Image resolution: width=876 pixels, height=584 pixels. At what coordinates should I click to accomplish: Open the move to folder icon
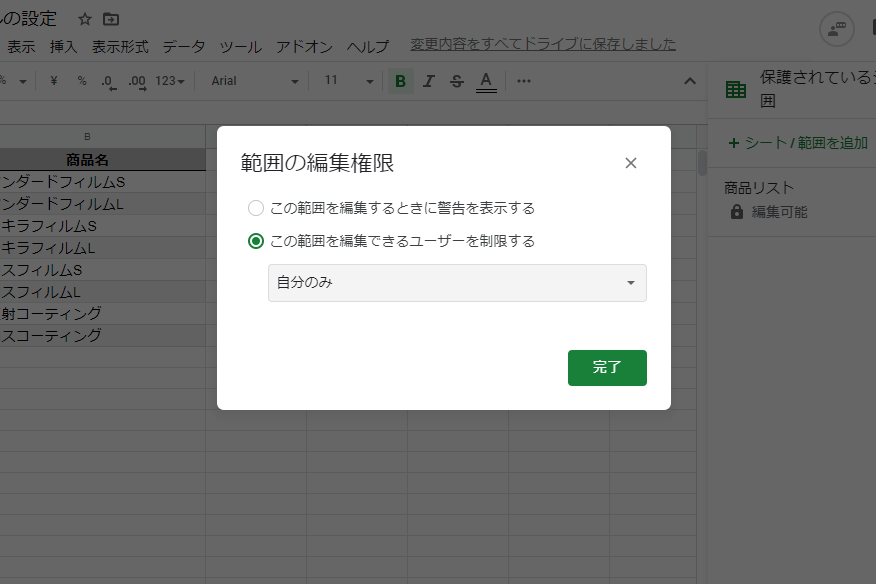point(111,18)
